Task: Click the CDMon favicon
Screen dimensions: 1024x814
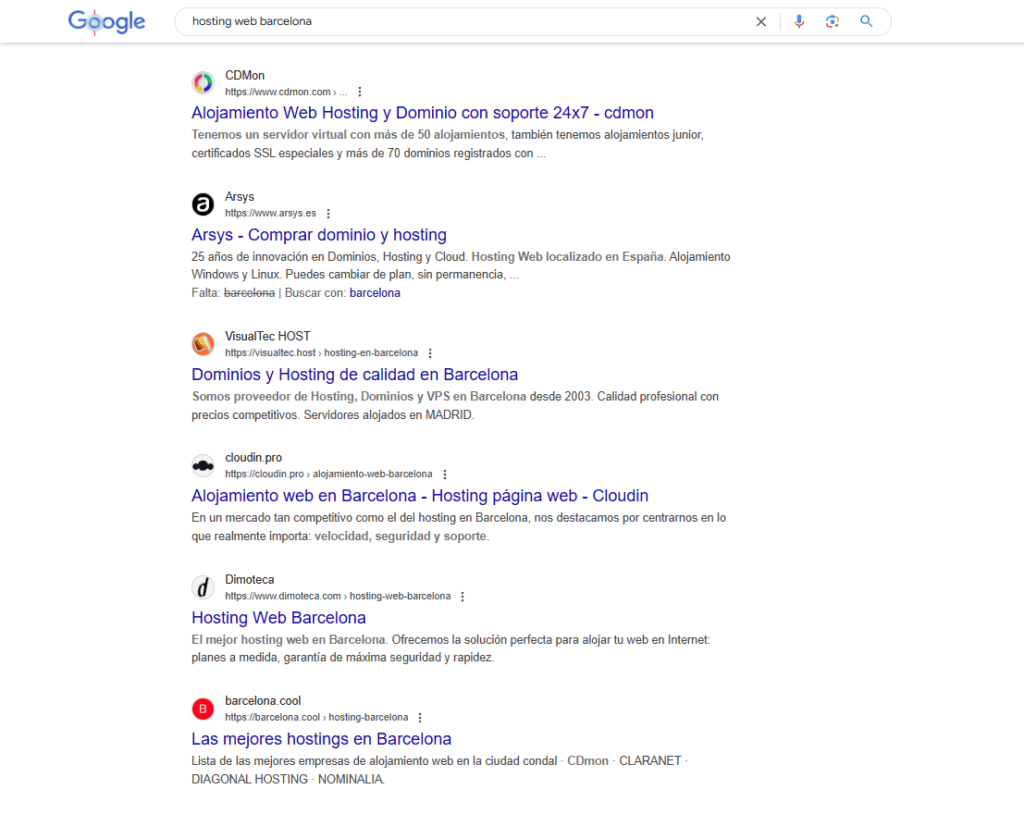Action: point(203,83)
